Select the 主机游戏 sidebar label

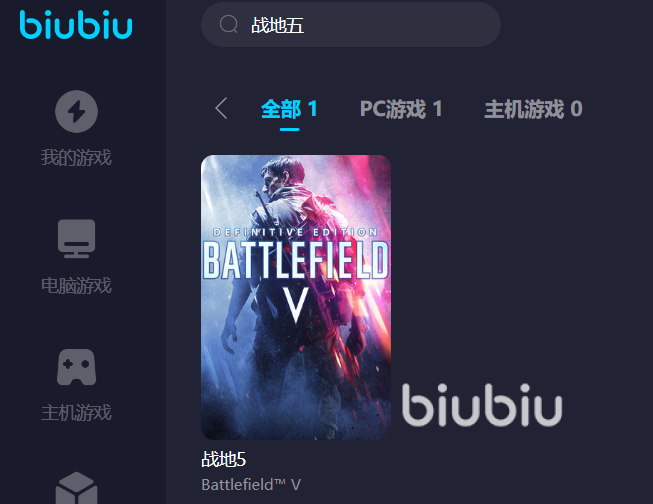coord(76,412)
